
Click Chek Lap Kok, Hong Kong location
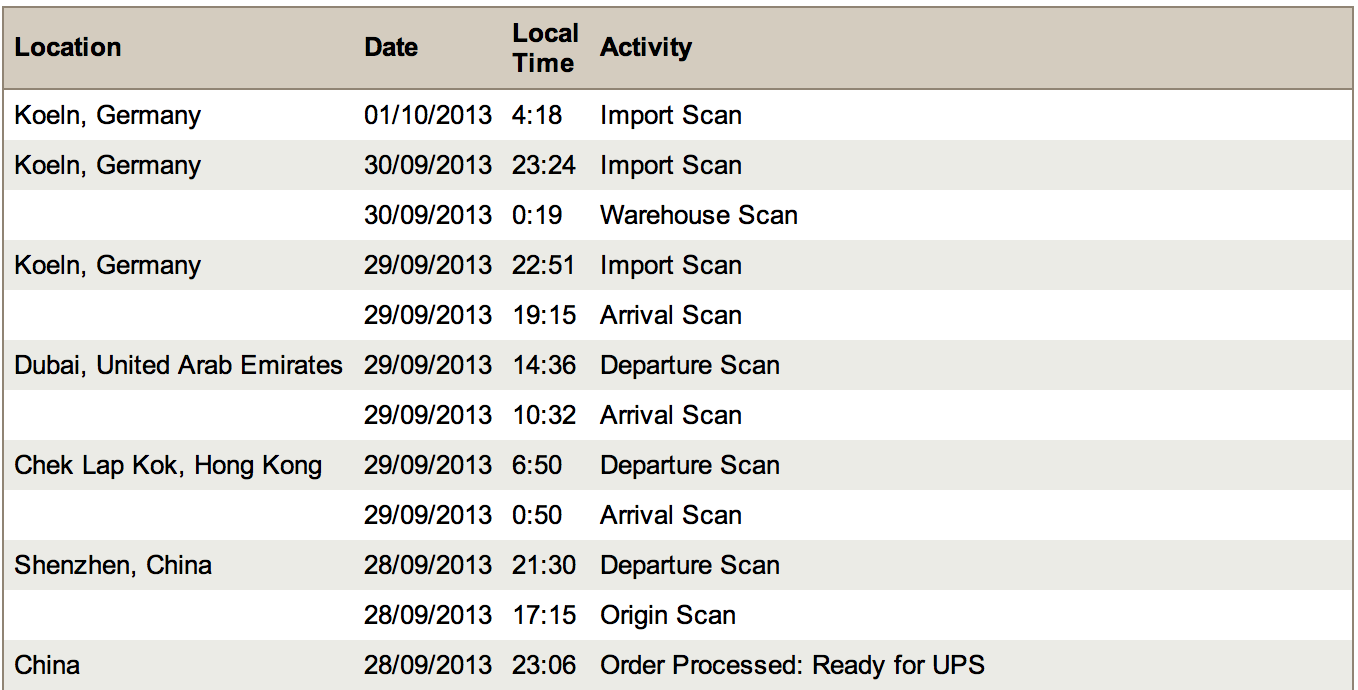168,465
